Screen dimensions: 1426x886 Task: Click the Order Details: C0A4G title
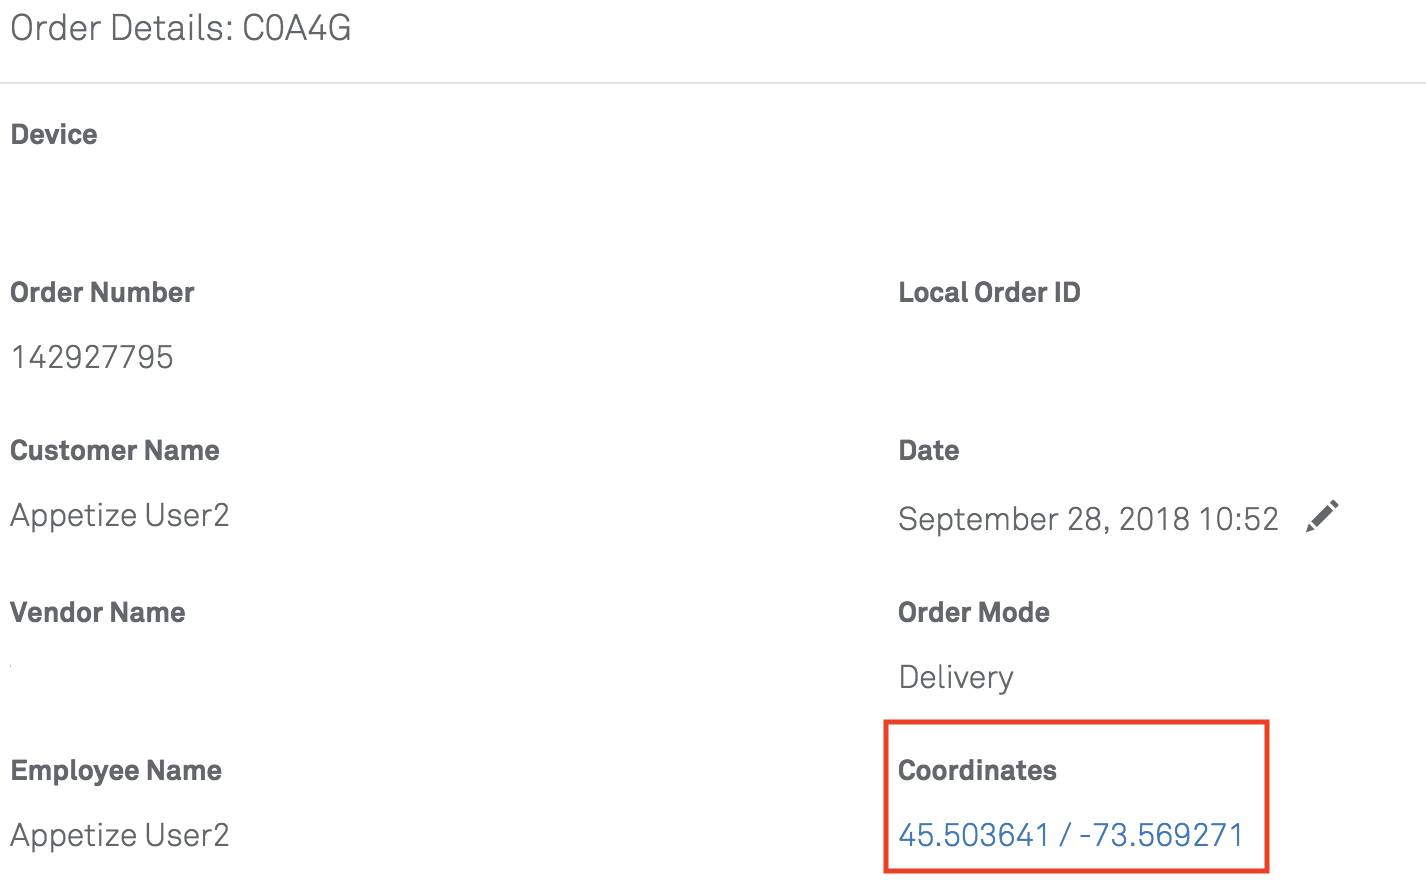180,28
